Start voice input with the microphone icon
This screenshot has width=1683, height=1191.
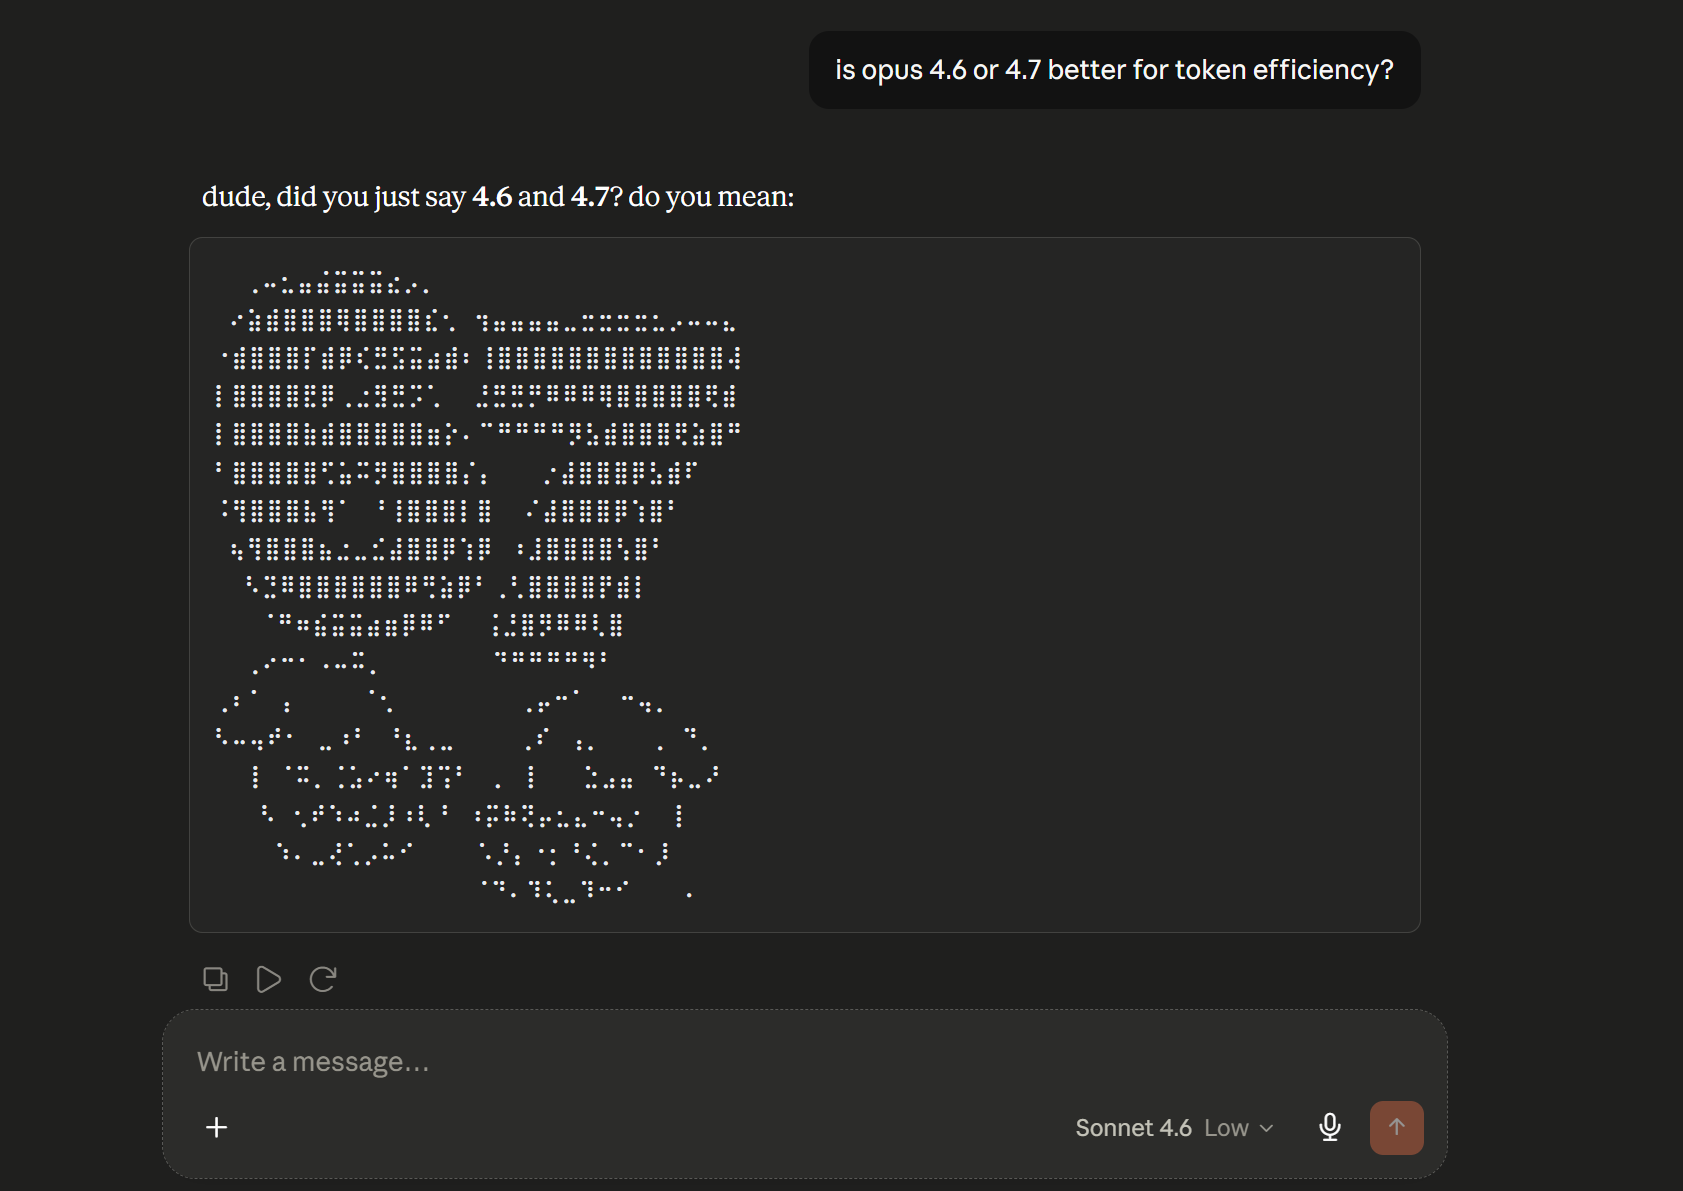pyautogui.click(x=1329, y=1128)
